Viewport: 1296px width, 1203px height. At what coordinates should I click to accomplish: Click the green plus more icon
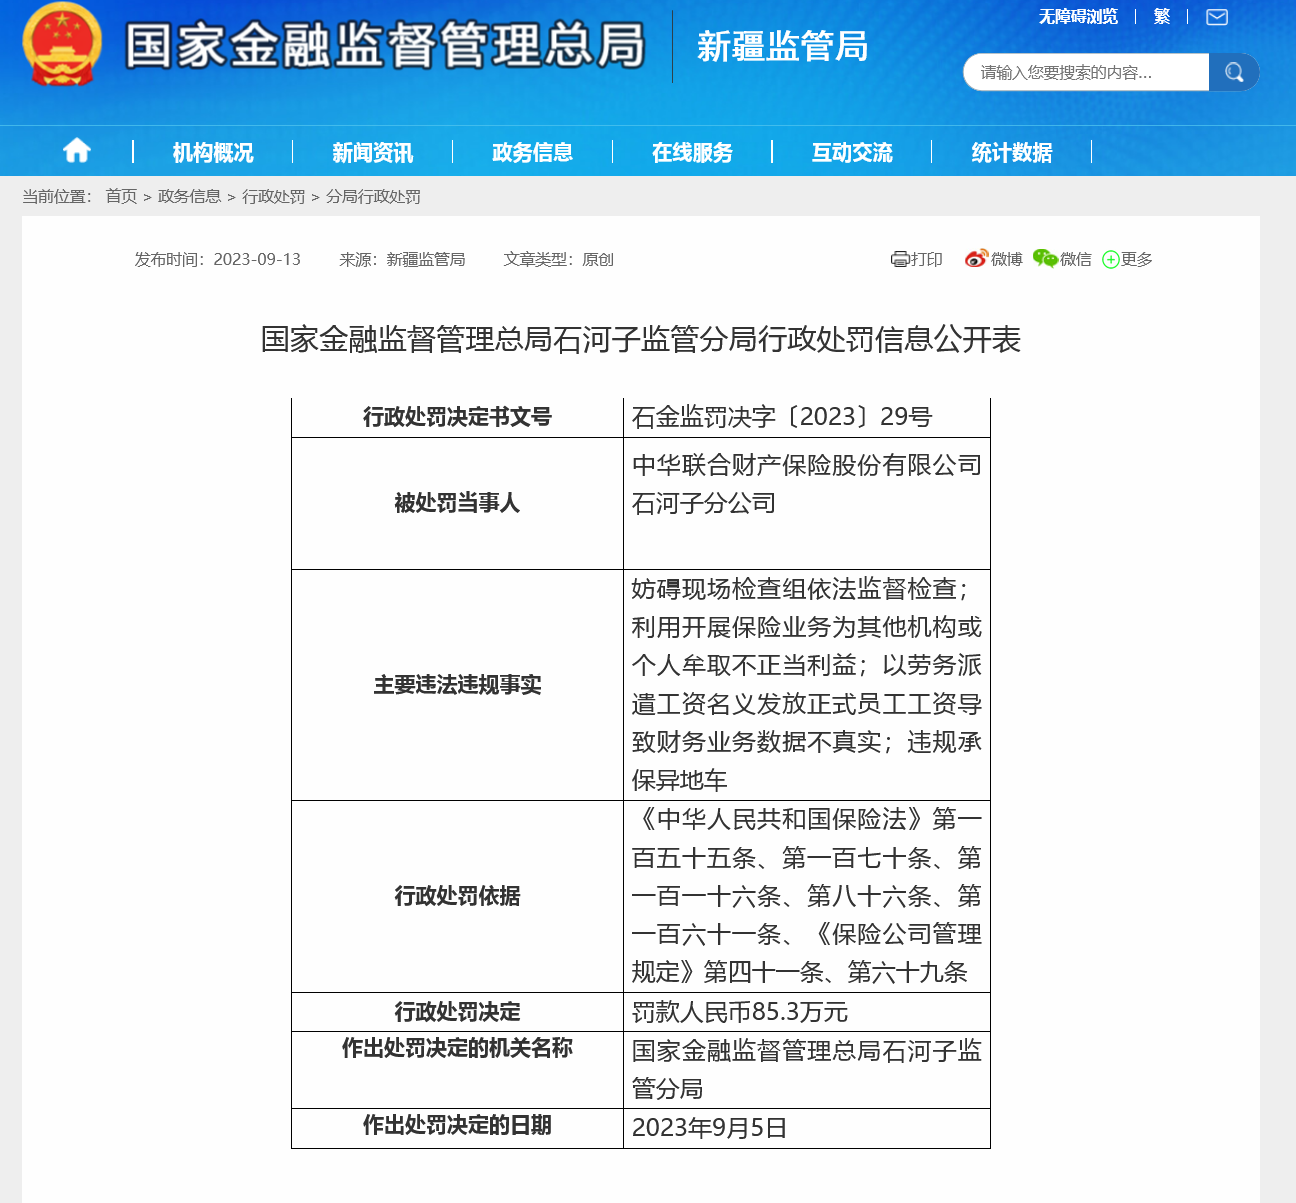1110,260
